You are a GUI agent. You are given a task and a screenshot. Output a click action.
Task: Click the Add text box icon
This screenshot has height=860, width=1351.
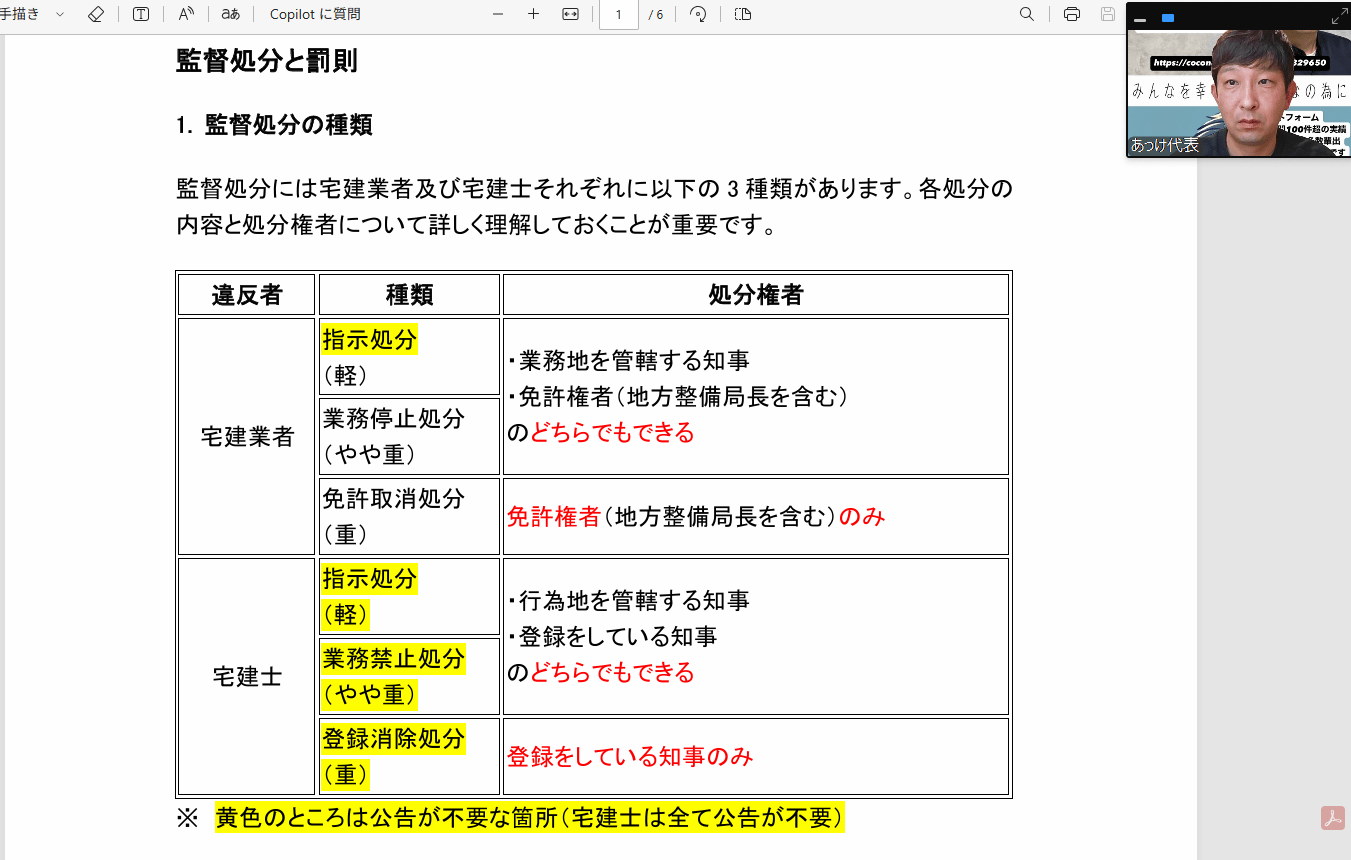[141, 14]
